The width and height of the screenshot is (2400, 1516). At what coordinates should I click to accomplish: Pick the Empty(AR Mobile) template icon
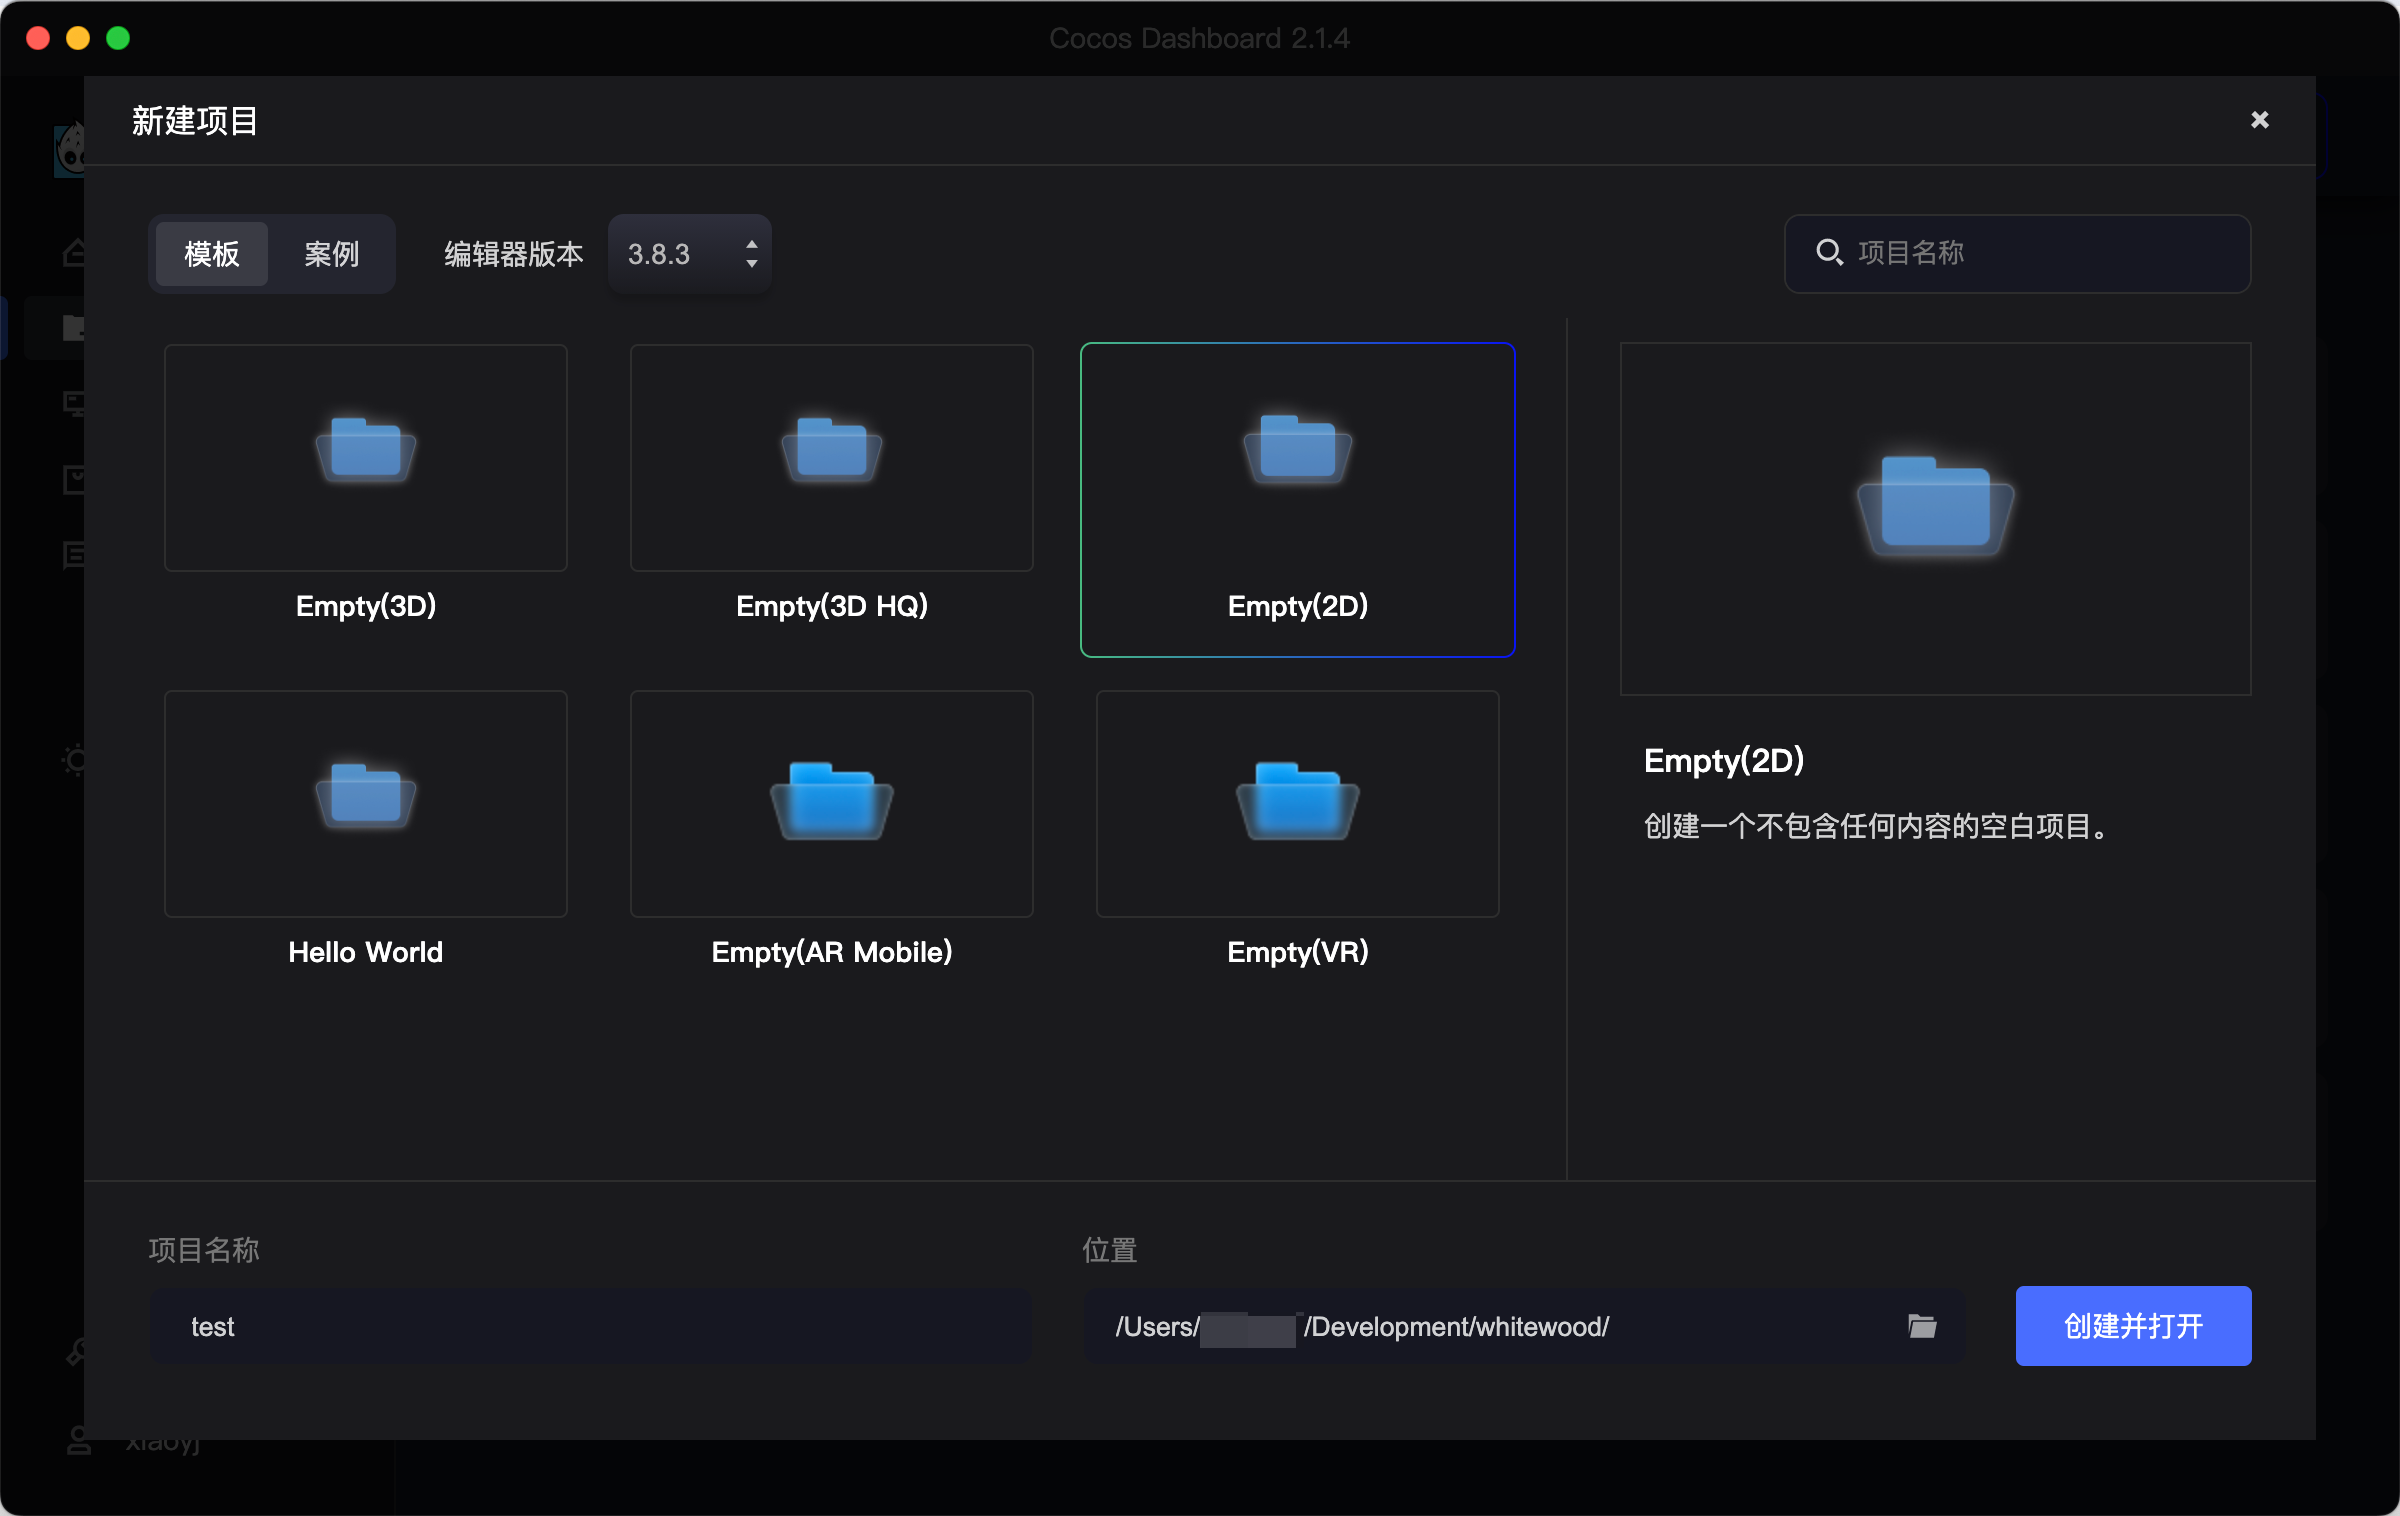pyautogui.click(x=831, y=800)
